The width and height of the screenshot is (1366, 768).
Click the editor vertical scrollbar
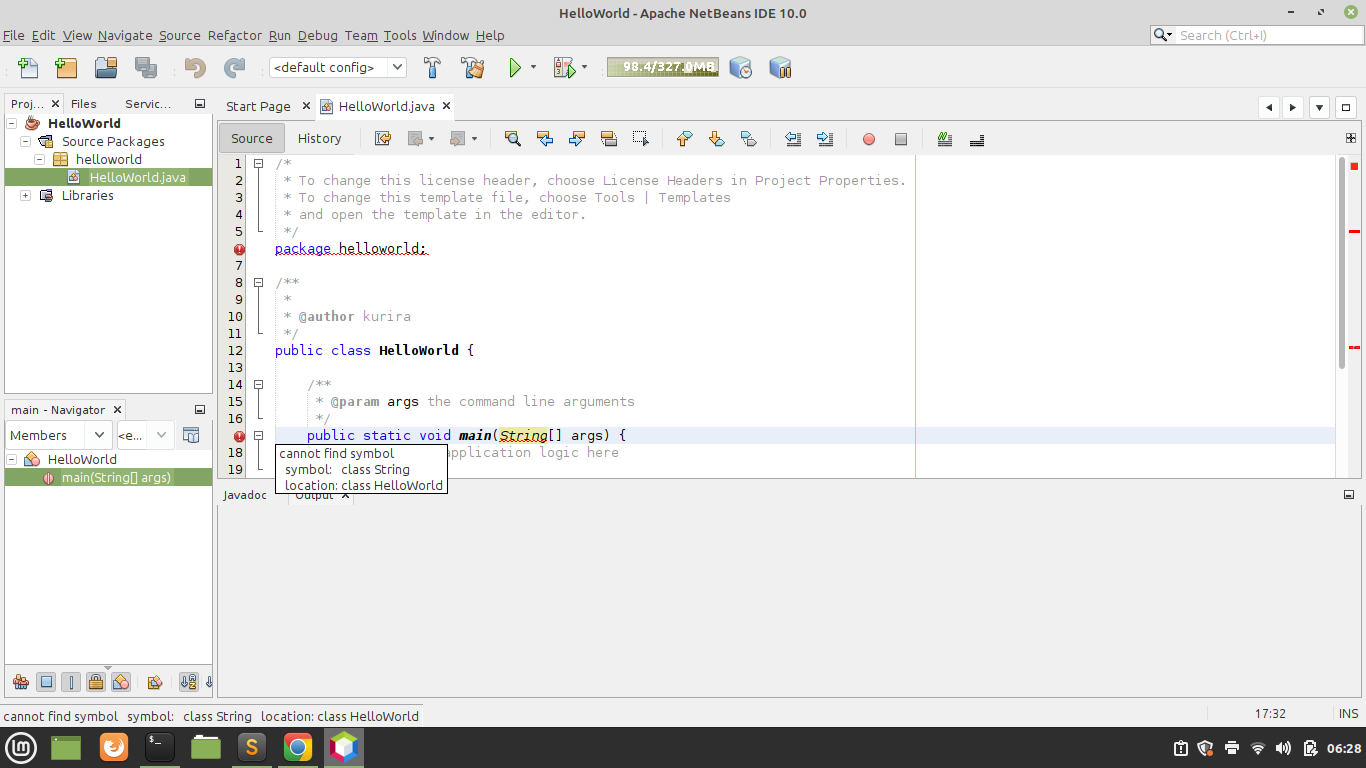[1343, 262]
